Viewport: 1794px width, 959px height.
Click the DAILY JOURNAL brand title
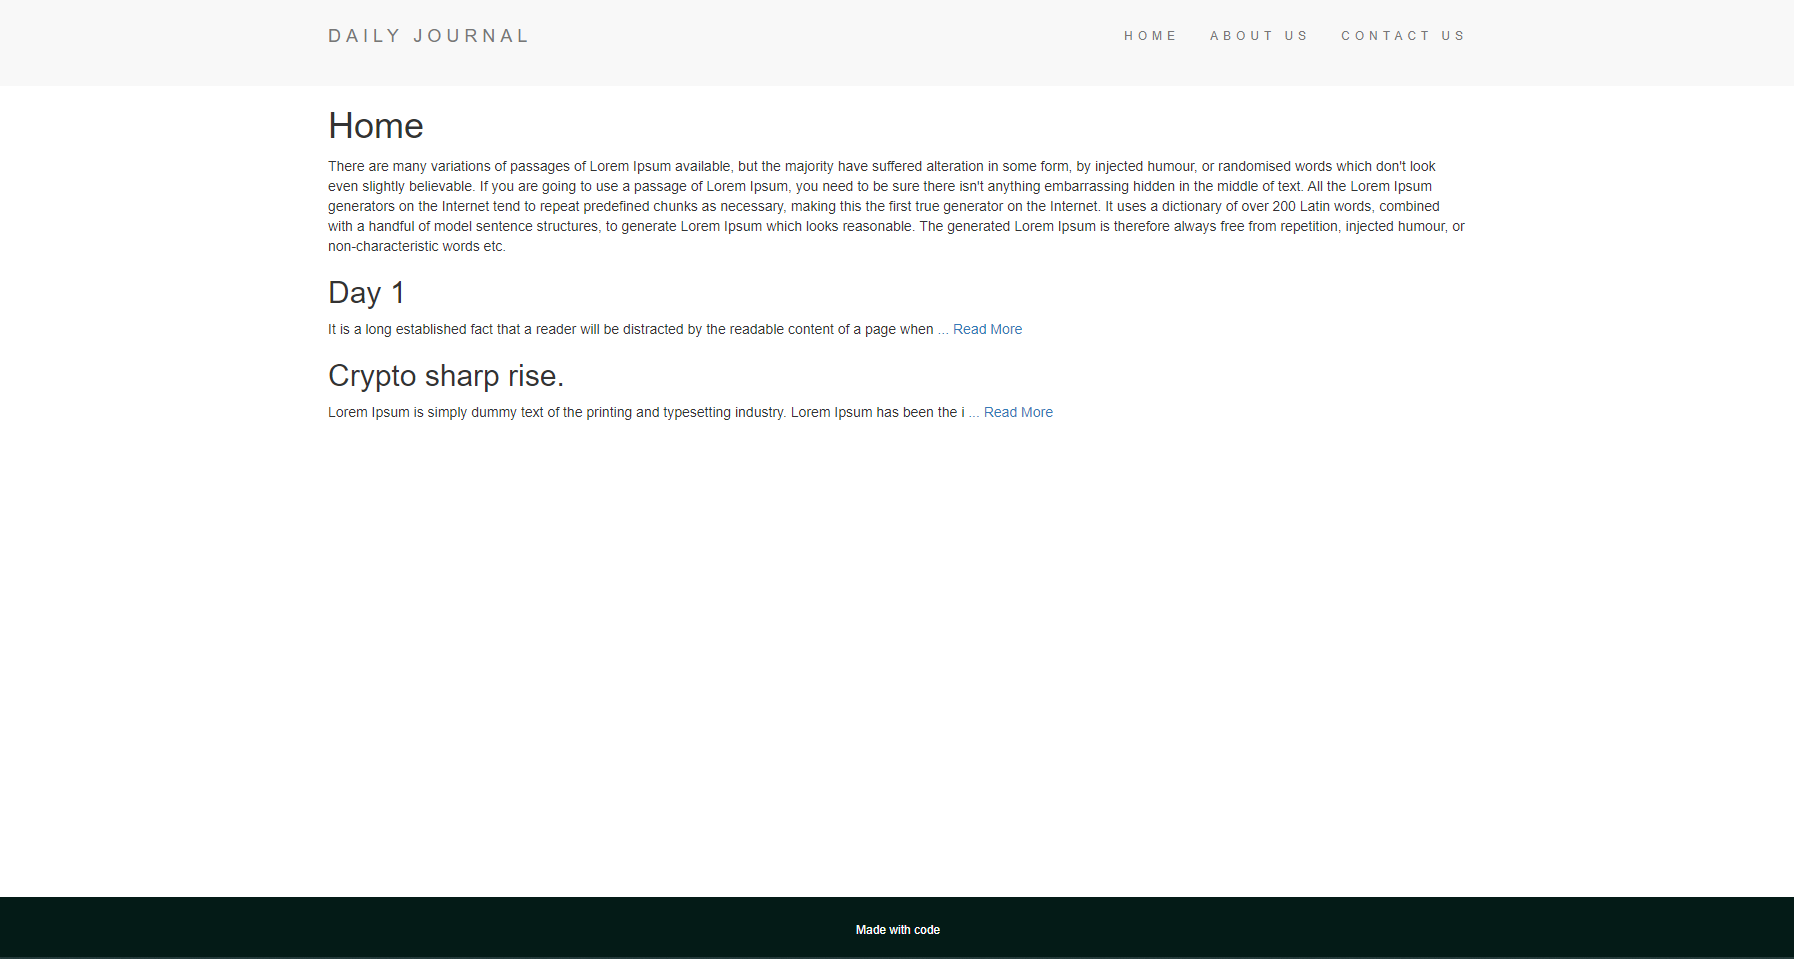coord(428,36)
